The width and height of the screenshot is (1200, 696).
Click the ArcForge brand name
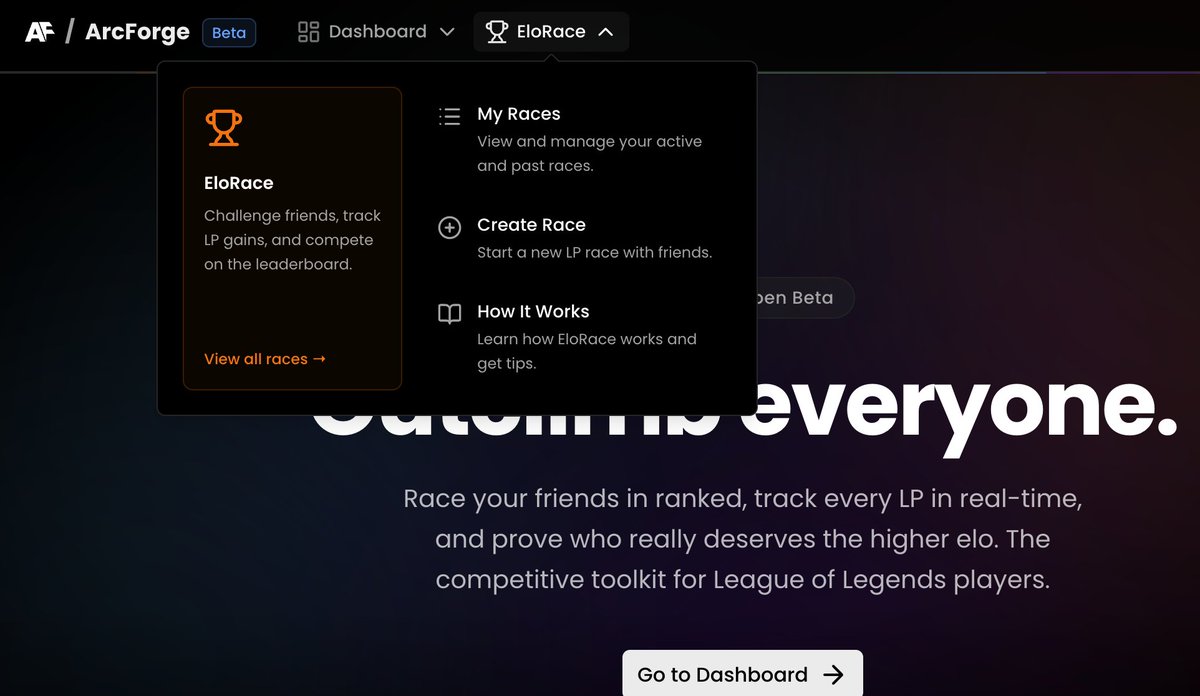pyautogui.click(x=137, y=32)
